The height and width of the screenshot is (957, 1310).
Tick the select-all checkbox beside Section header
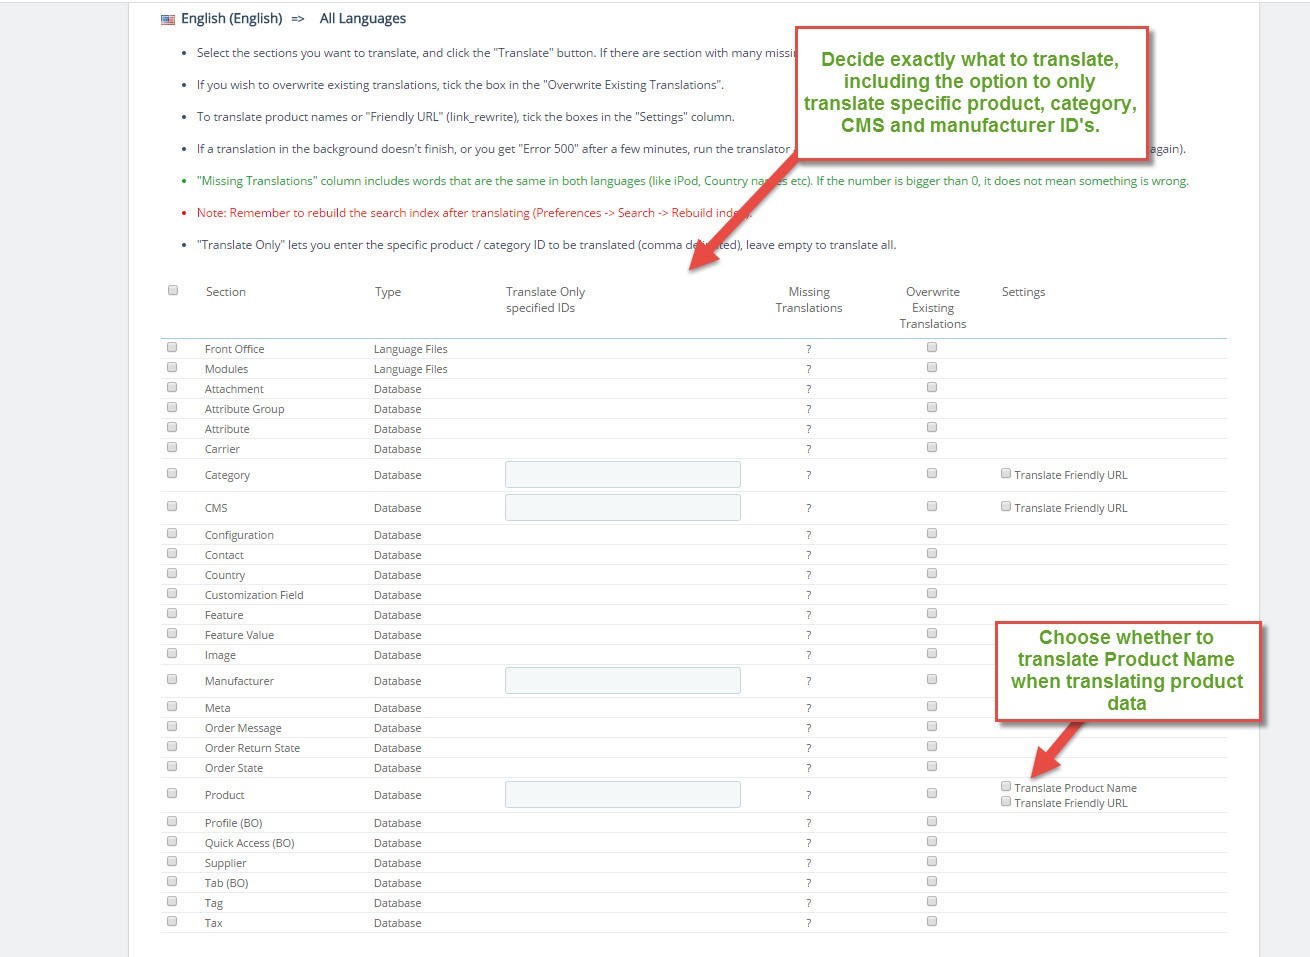pyautogui.click(x=173, y=290)
